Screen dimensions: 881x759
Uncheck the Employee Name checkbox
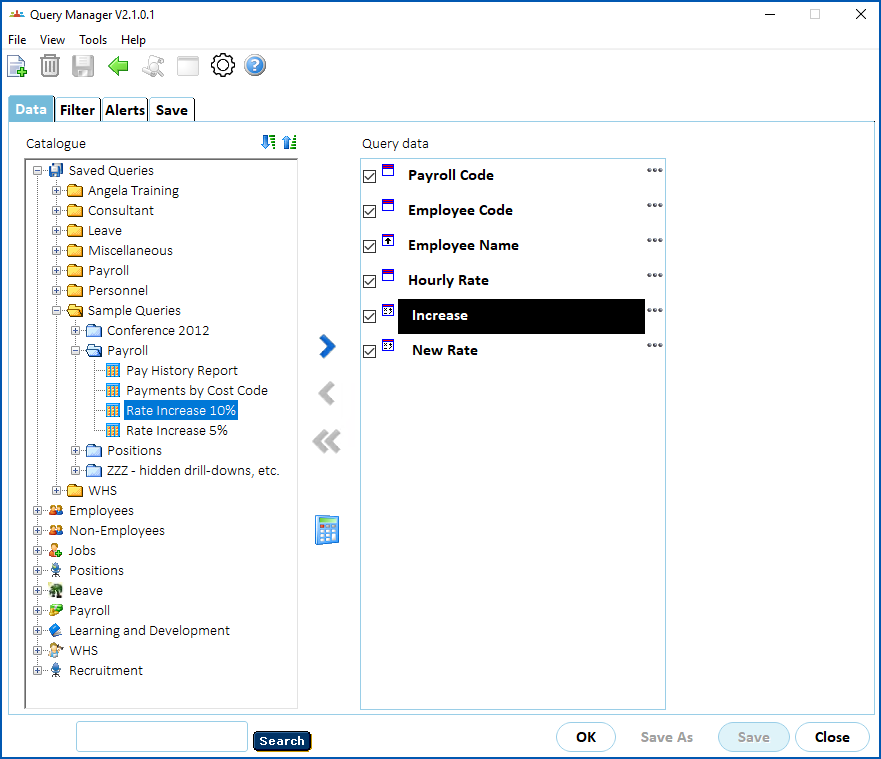(370, 246)
